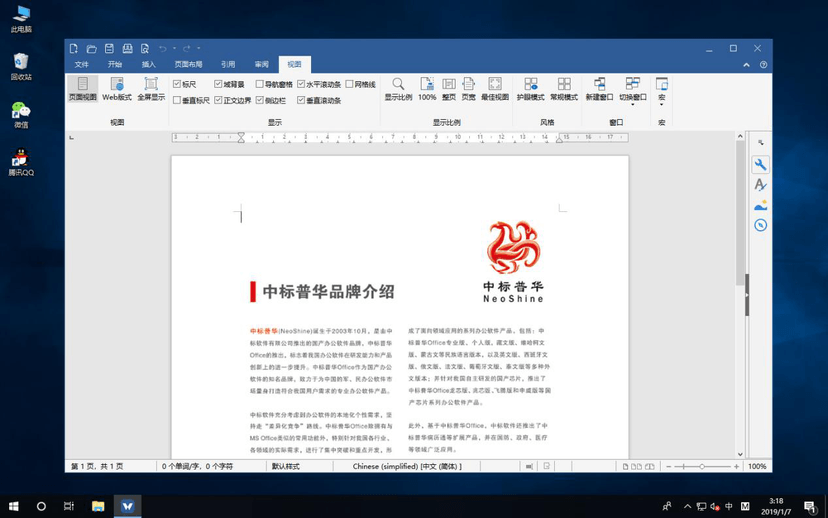Toggle the 侧边栏 sidebar checkbox

(x=259, y=100)
